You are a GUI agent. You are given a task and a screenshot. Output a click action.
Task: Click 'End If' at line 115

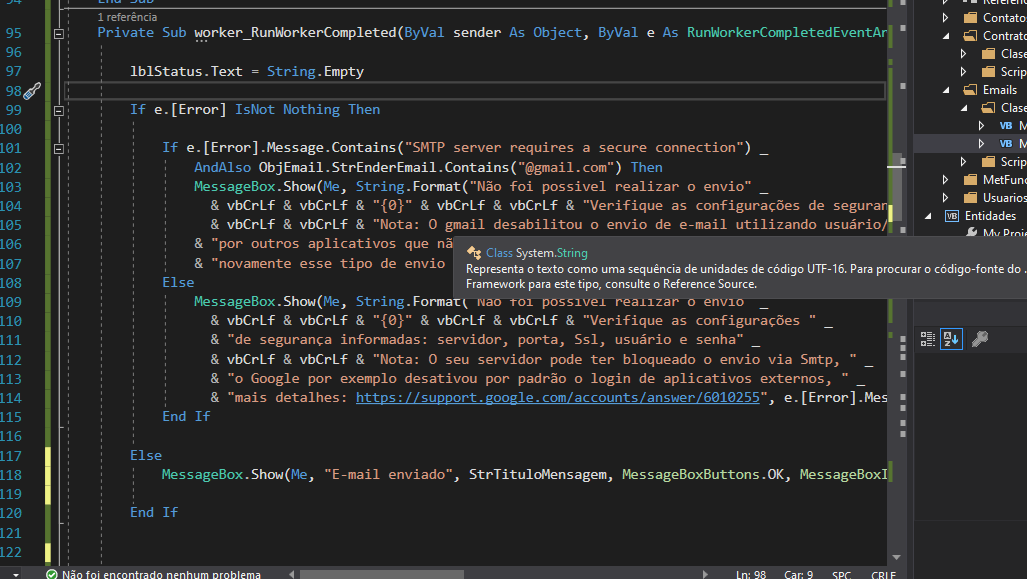186,417
